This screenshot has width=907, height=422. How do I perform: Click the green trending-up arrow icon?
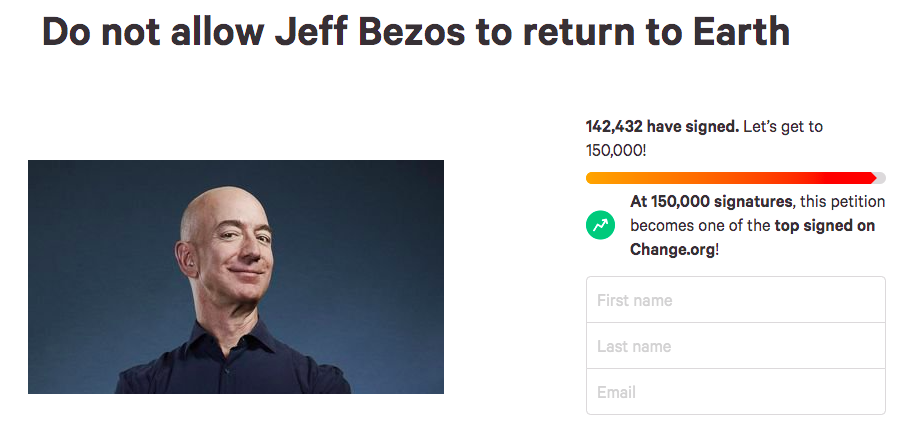600,225
